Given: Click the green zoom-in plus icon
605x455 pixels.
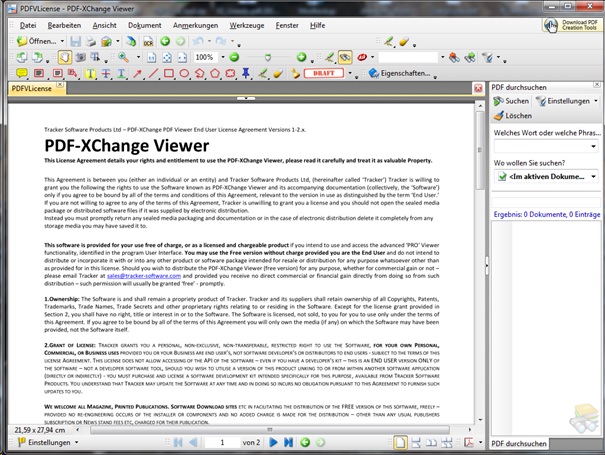Looking at the screenshot, I should (x=303, y=58).
